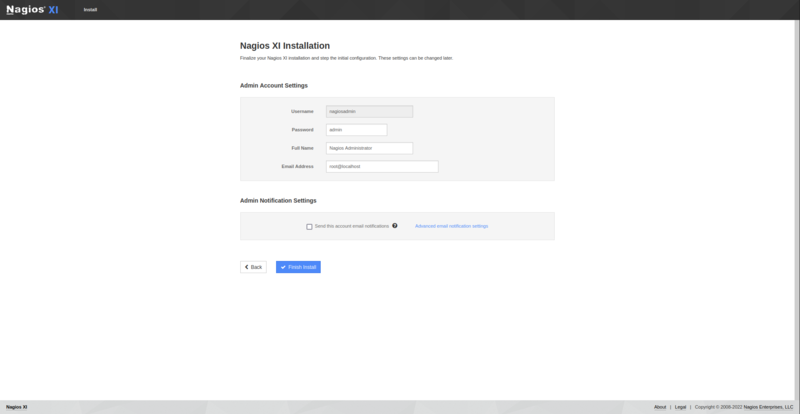
Task: Open the Install item in top navigation
Action: 90,10
